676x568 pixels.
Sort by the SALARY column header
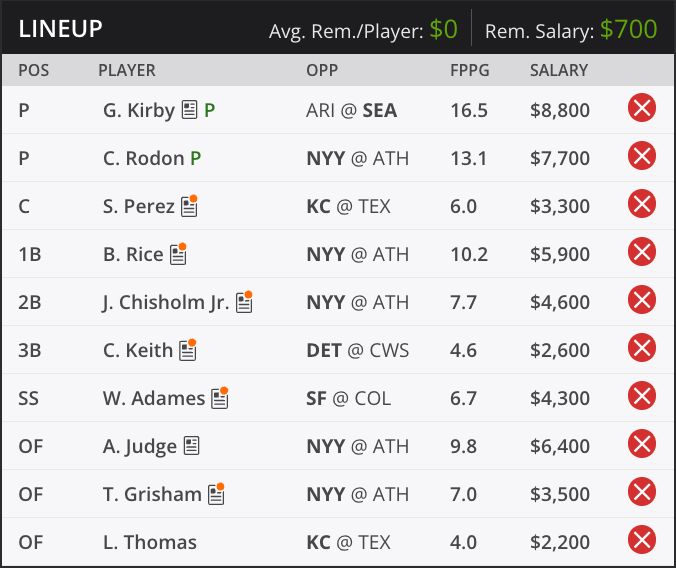tap(559, 70)
